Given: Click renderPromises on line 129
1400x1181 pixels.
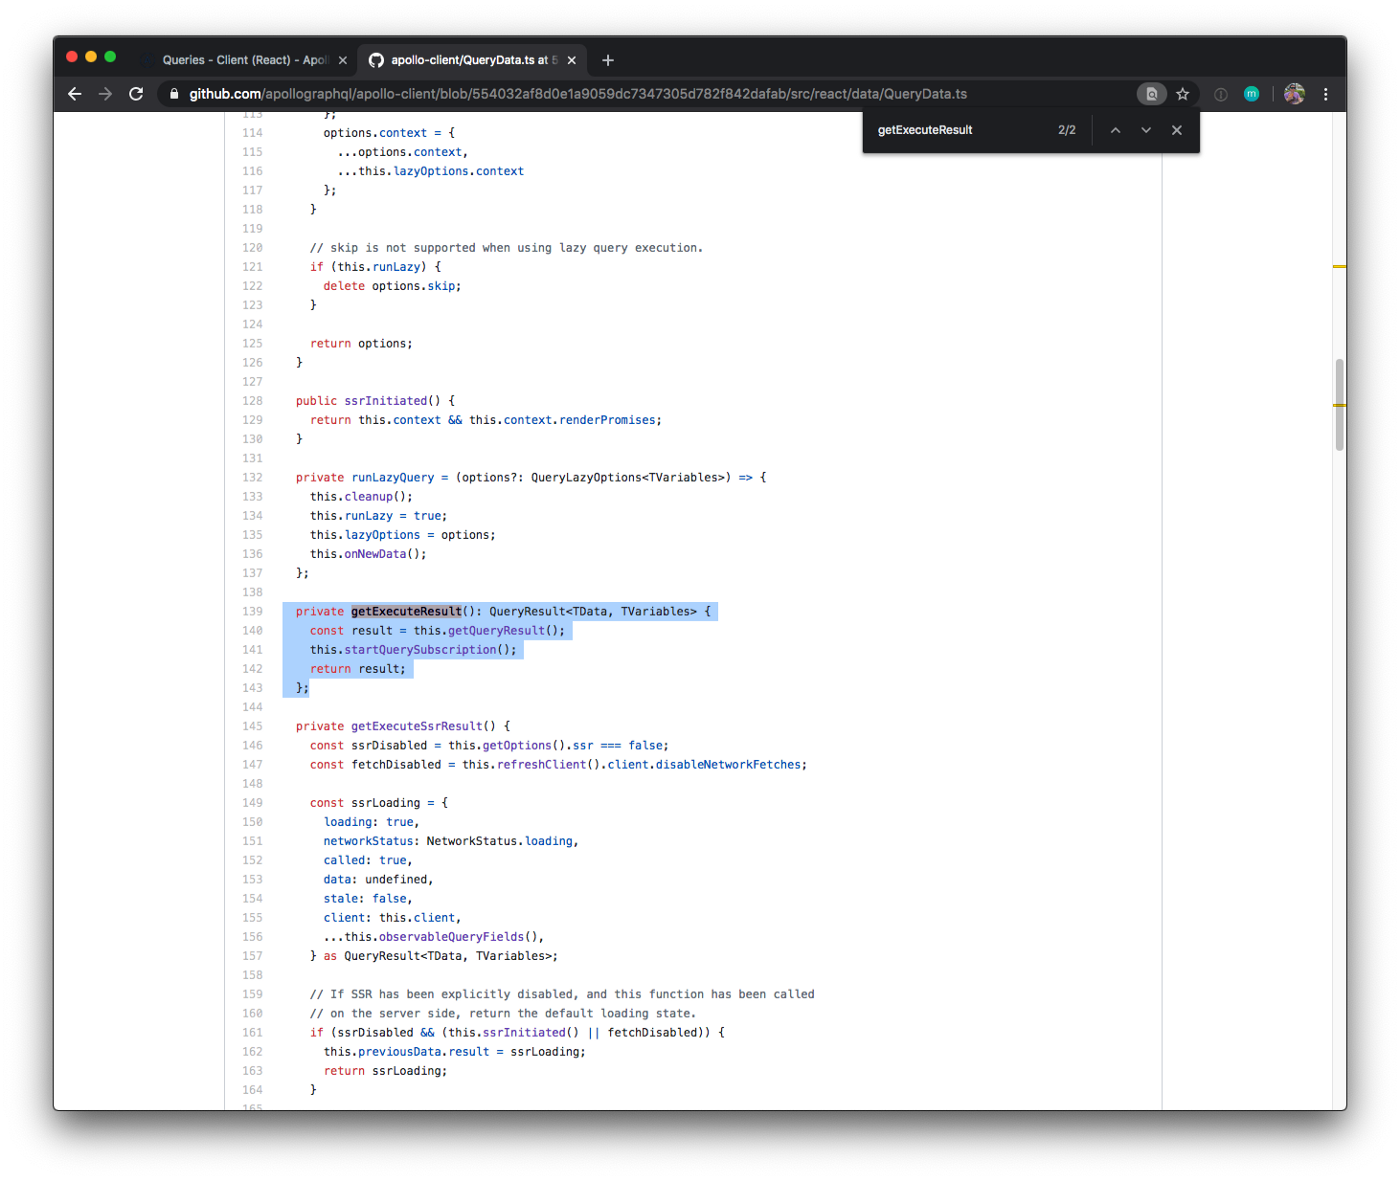Looking at the screenshot, I should [607, 420].
